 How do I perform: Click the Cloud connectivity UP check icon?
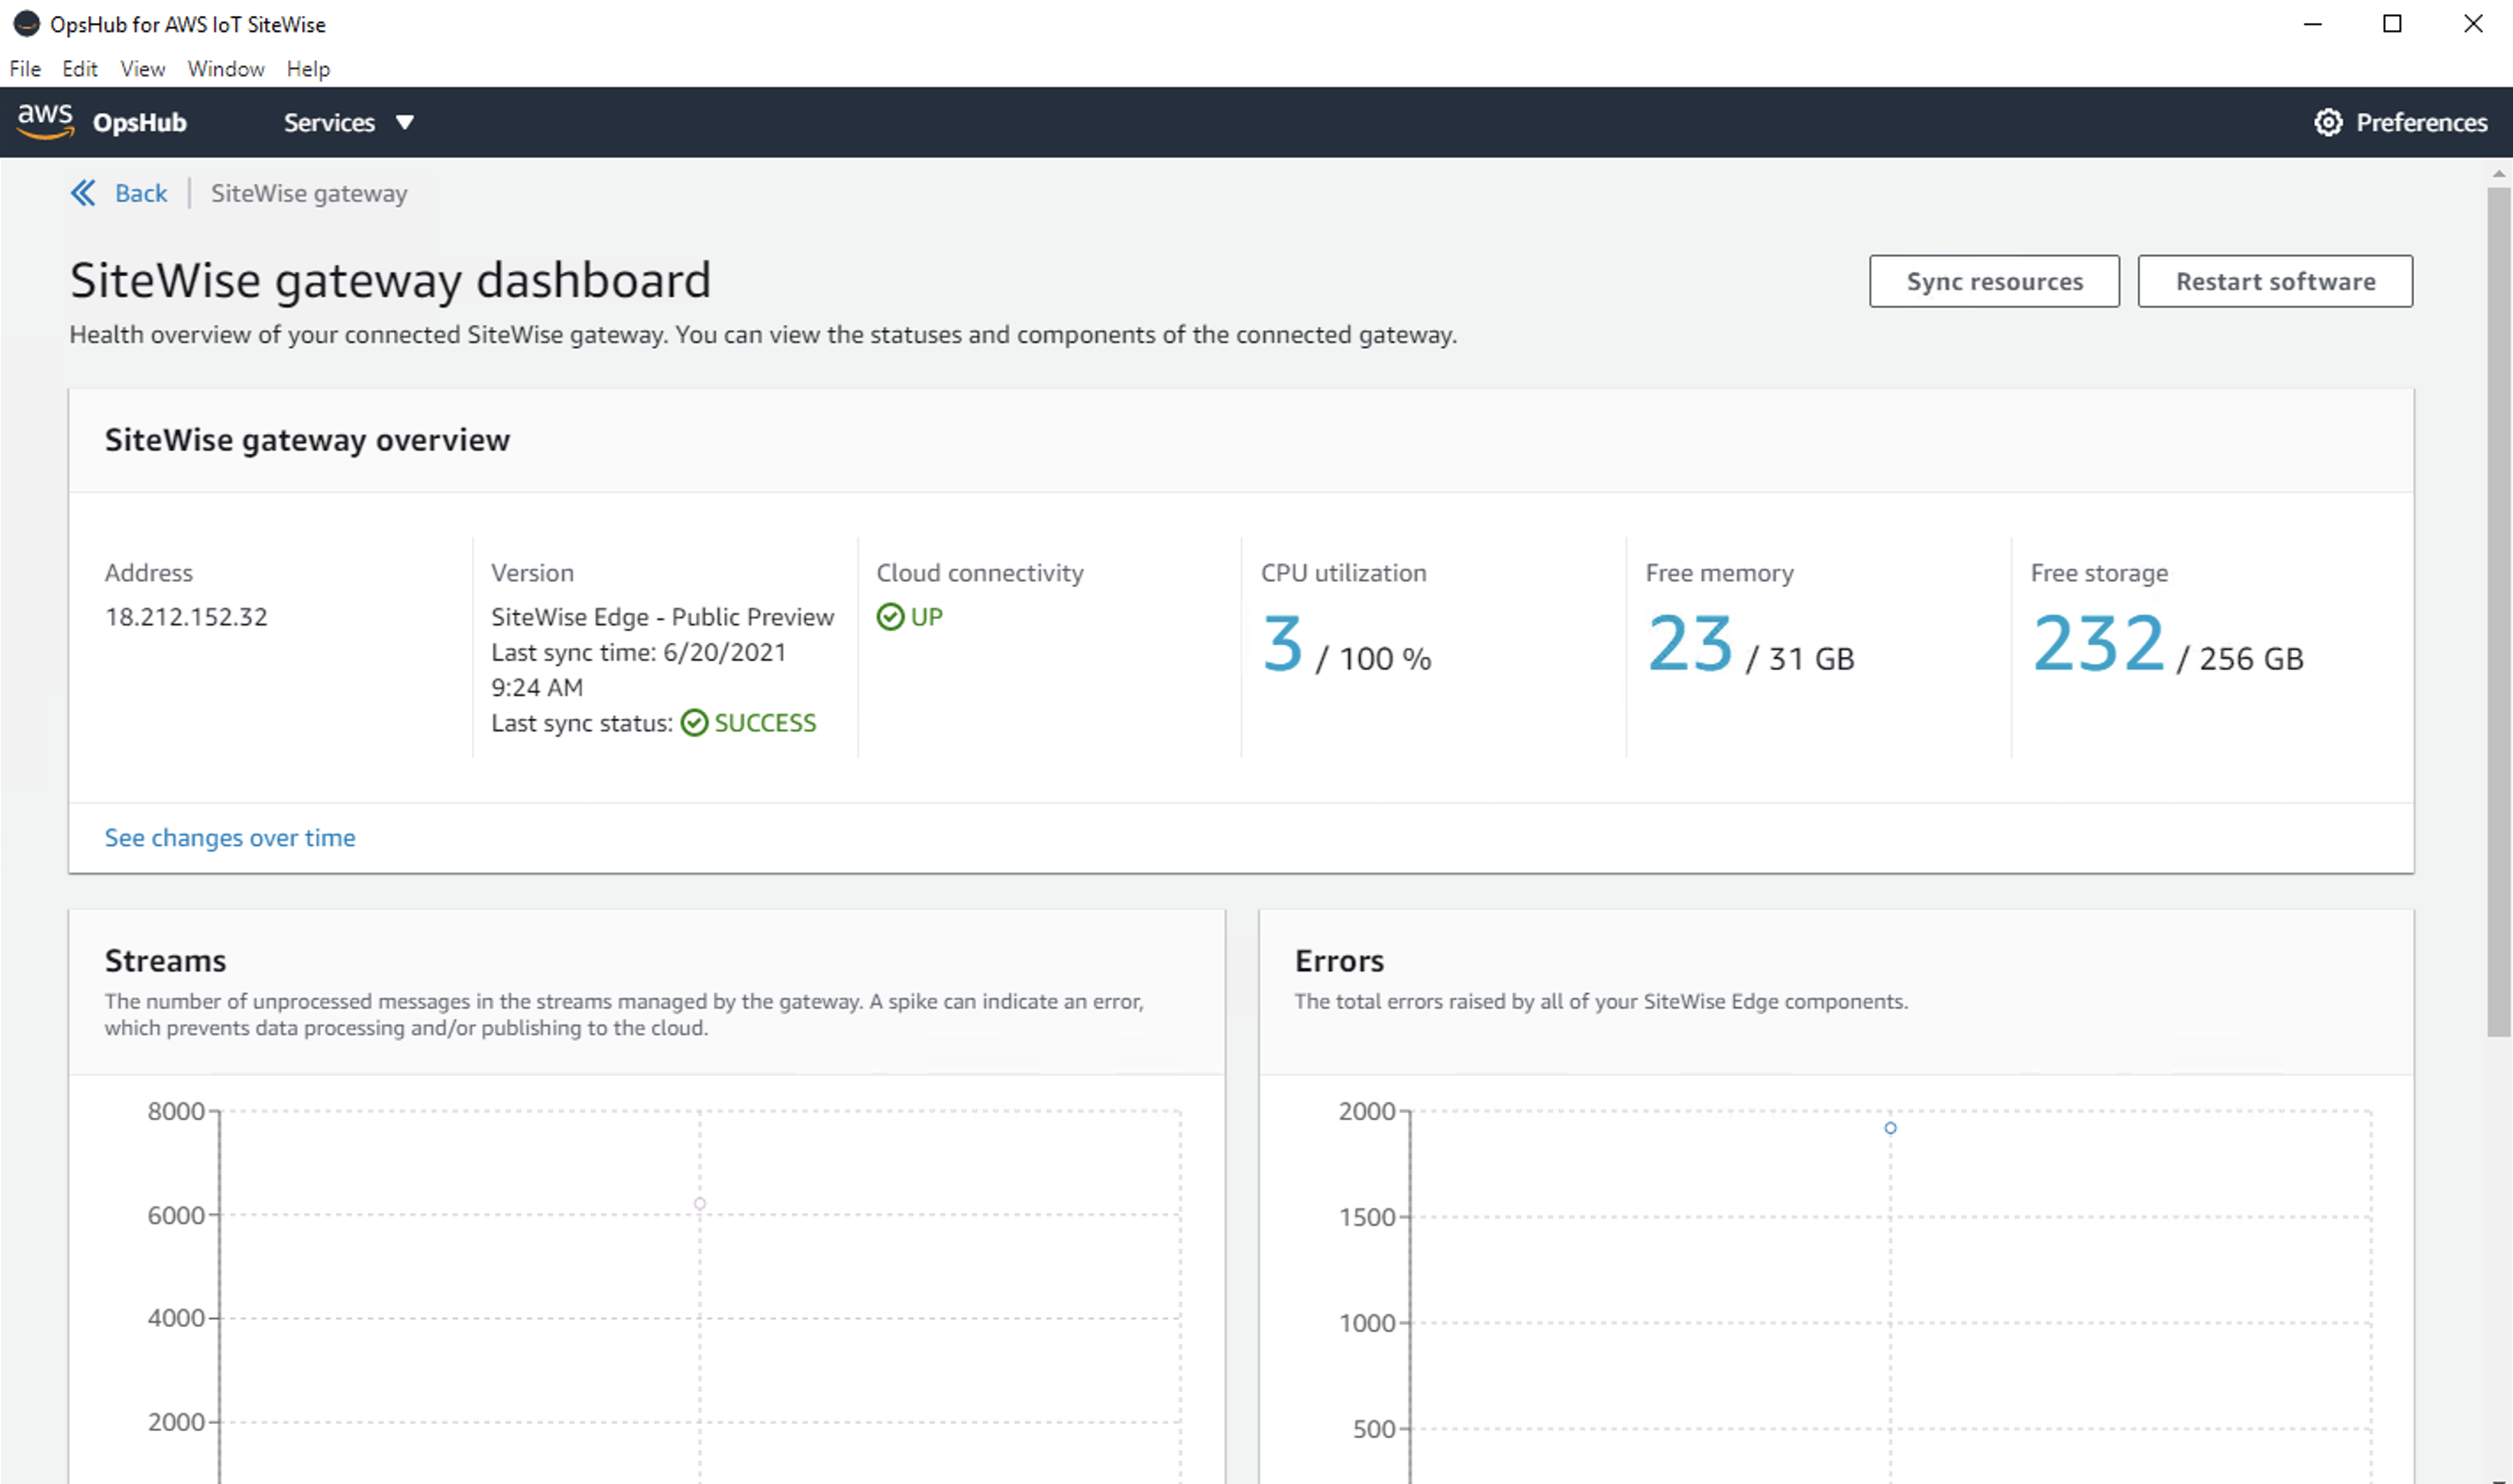[x=889, y=617]
